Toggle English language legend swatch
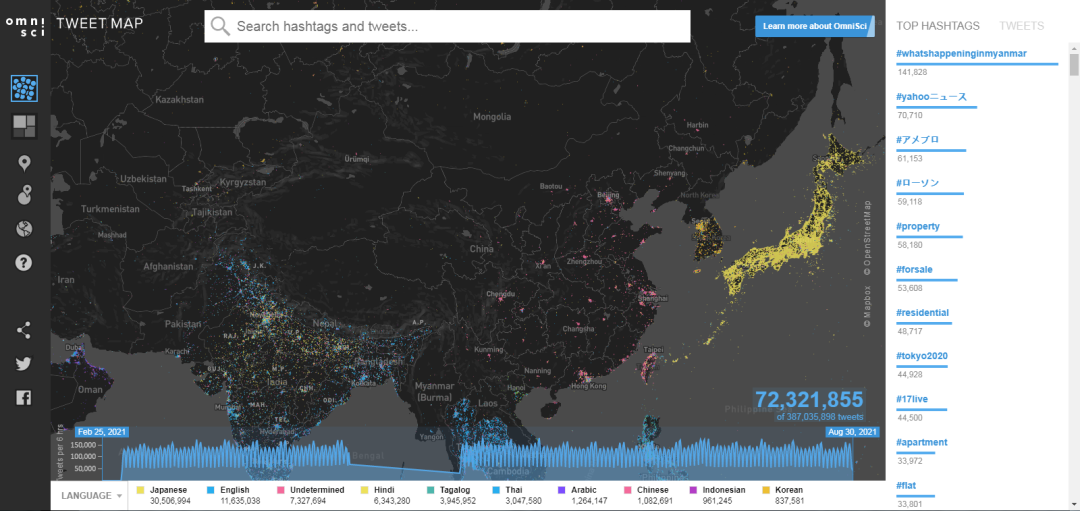The height and width of the screenshot is (511, 1080). click(x=210, y=490)
